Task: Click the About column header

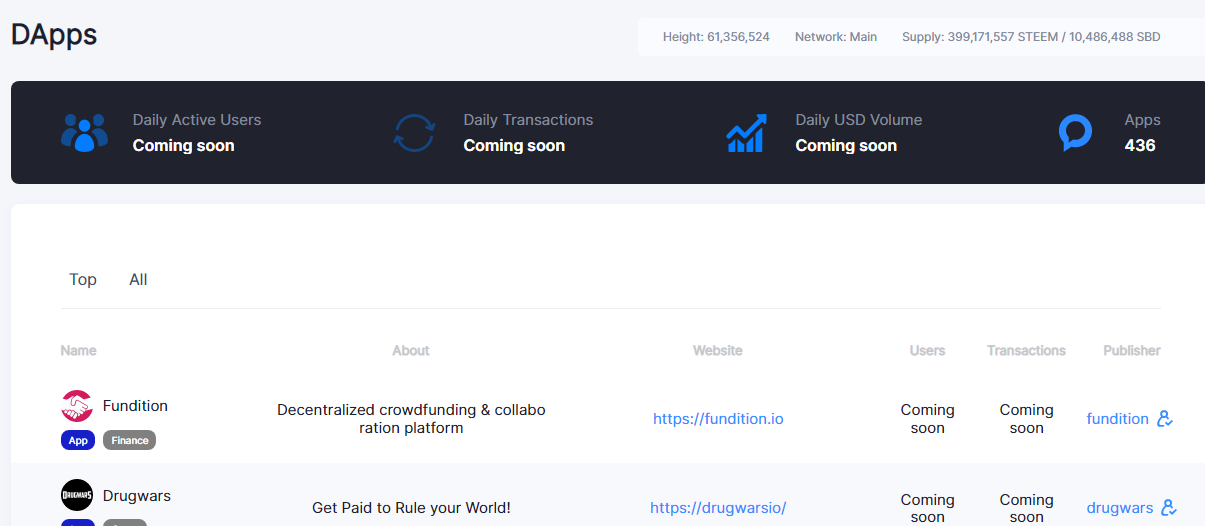Action: tap(411, 351)
